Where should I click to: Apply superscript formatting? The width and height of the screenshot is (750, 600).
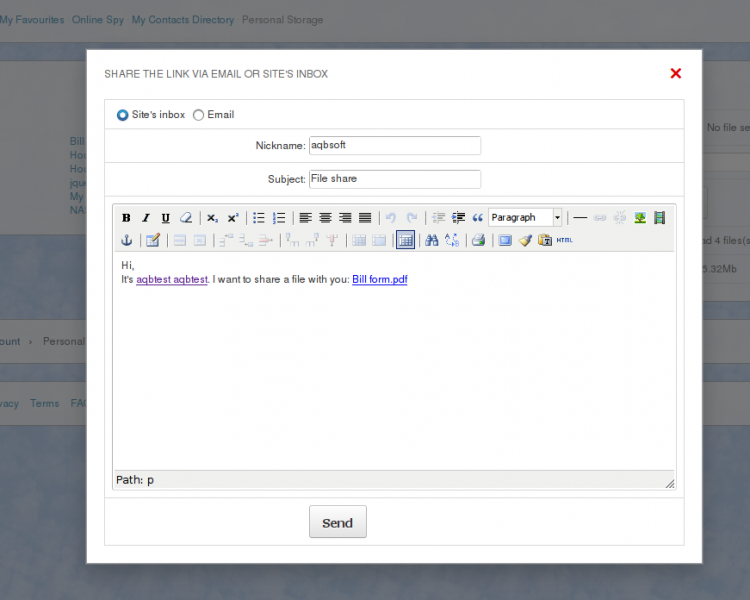[x=232, y=218]
